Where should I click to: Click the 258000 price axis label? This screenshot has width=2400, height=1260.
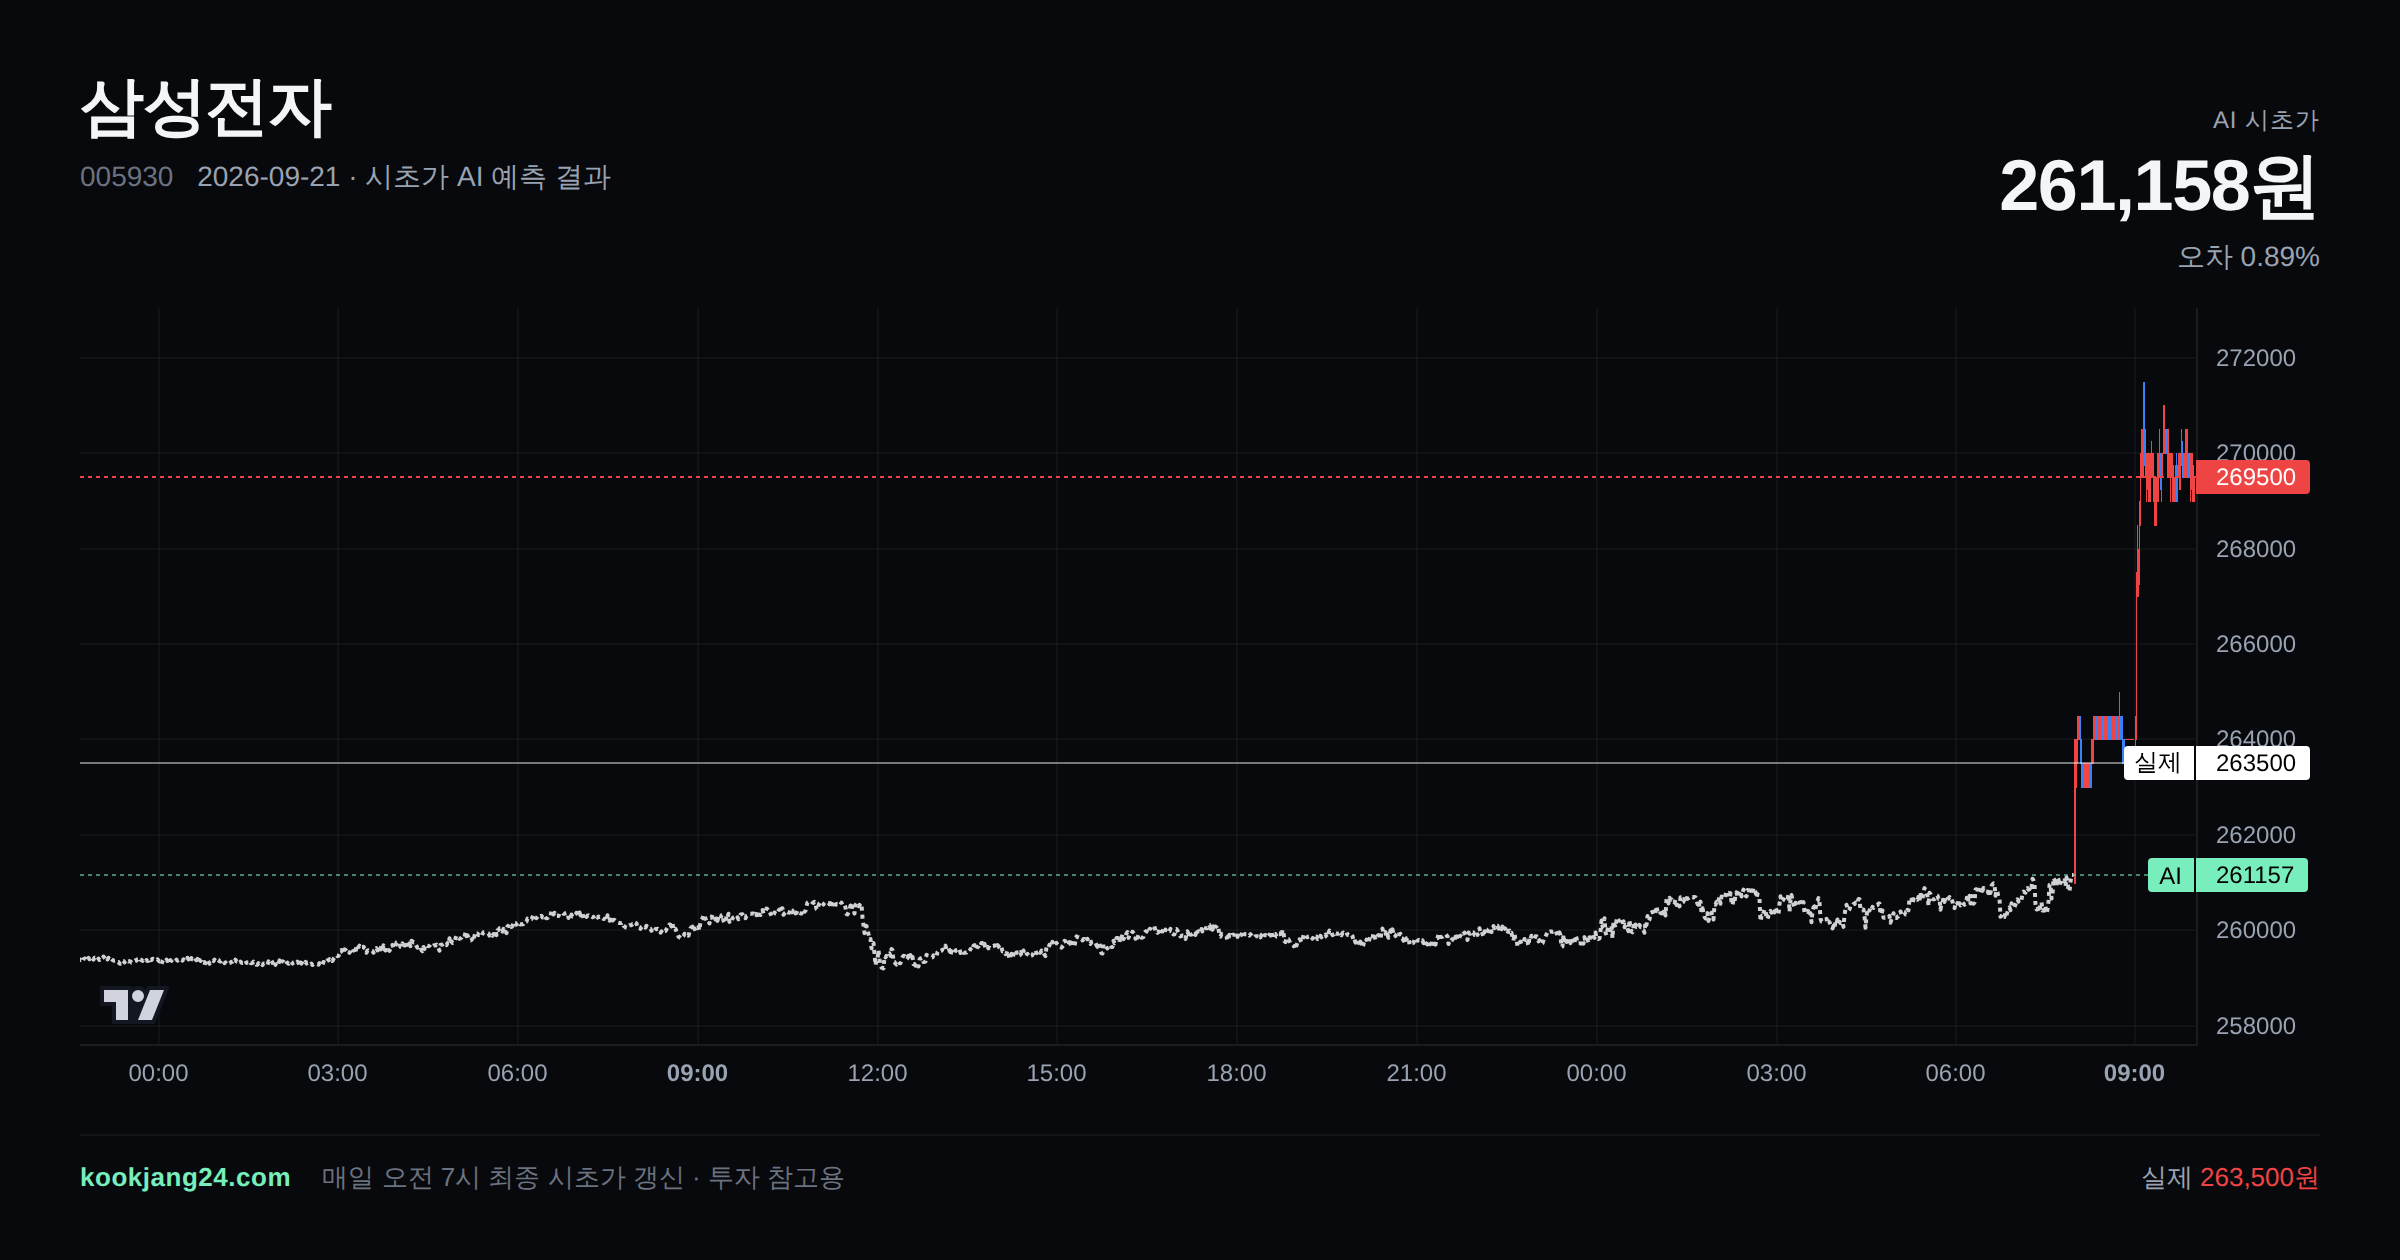tap(2255, 1026)
